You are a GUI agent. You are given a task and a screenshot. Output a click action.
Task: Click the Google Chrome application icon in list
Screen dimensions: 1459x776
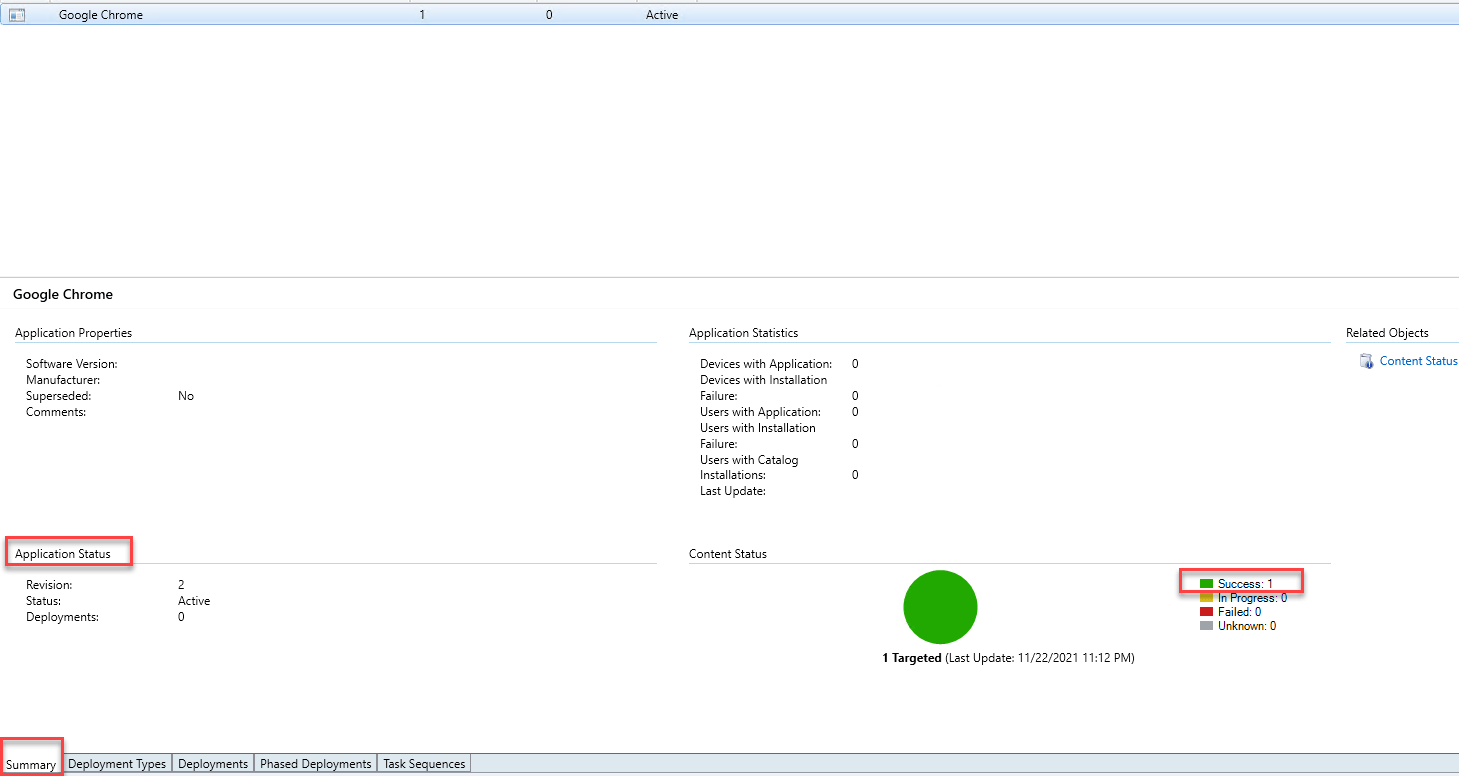pyautogui.click(x=17, y=15)
